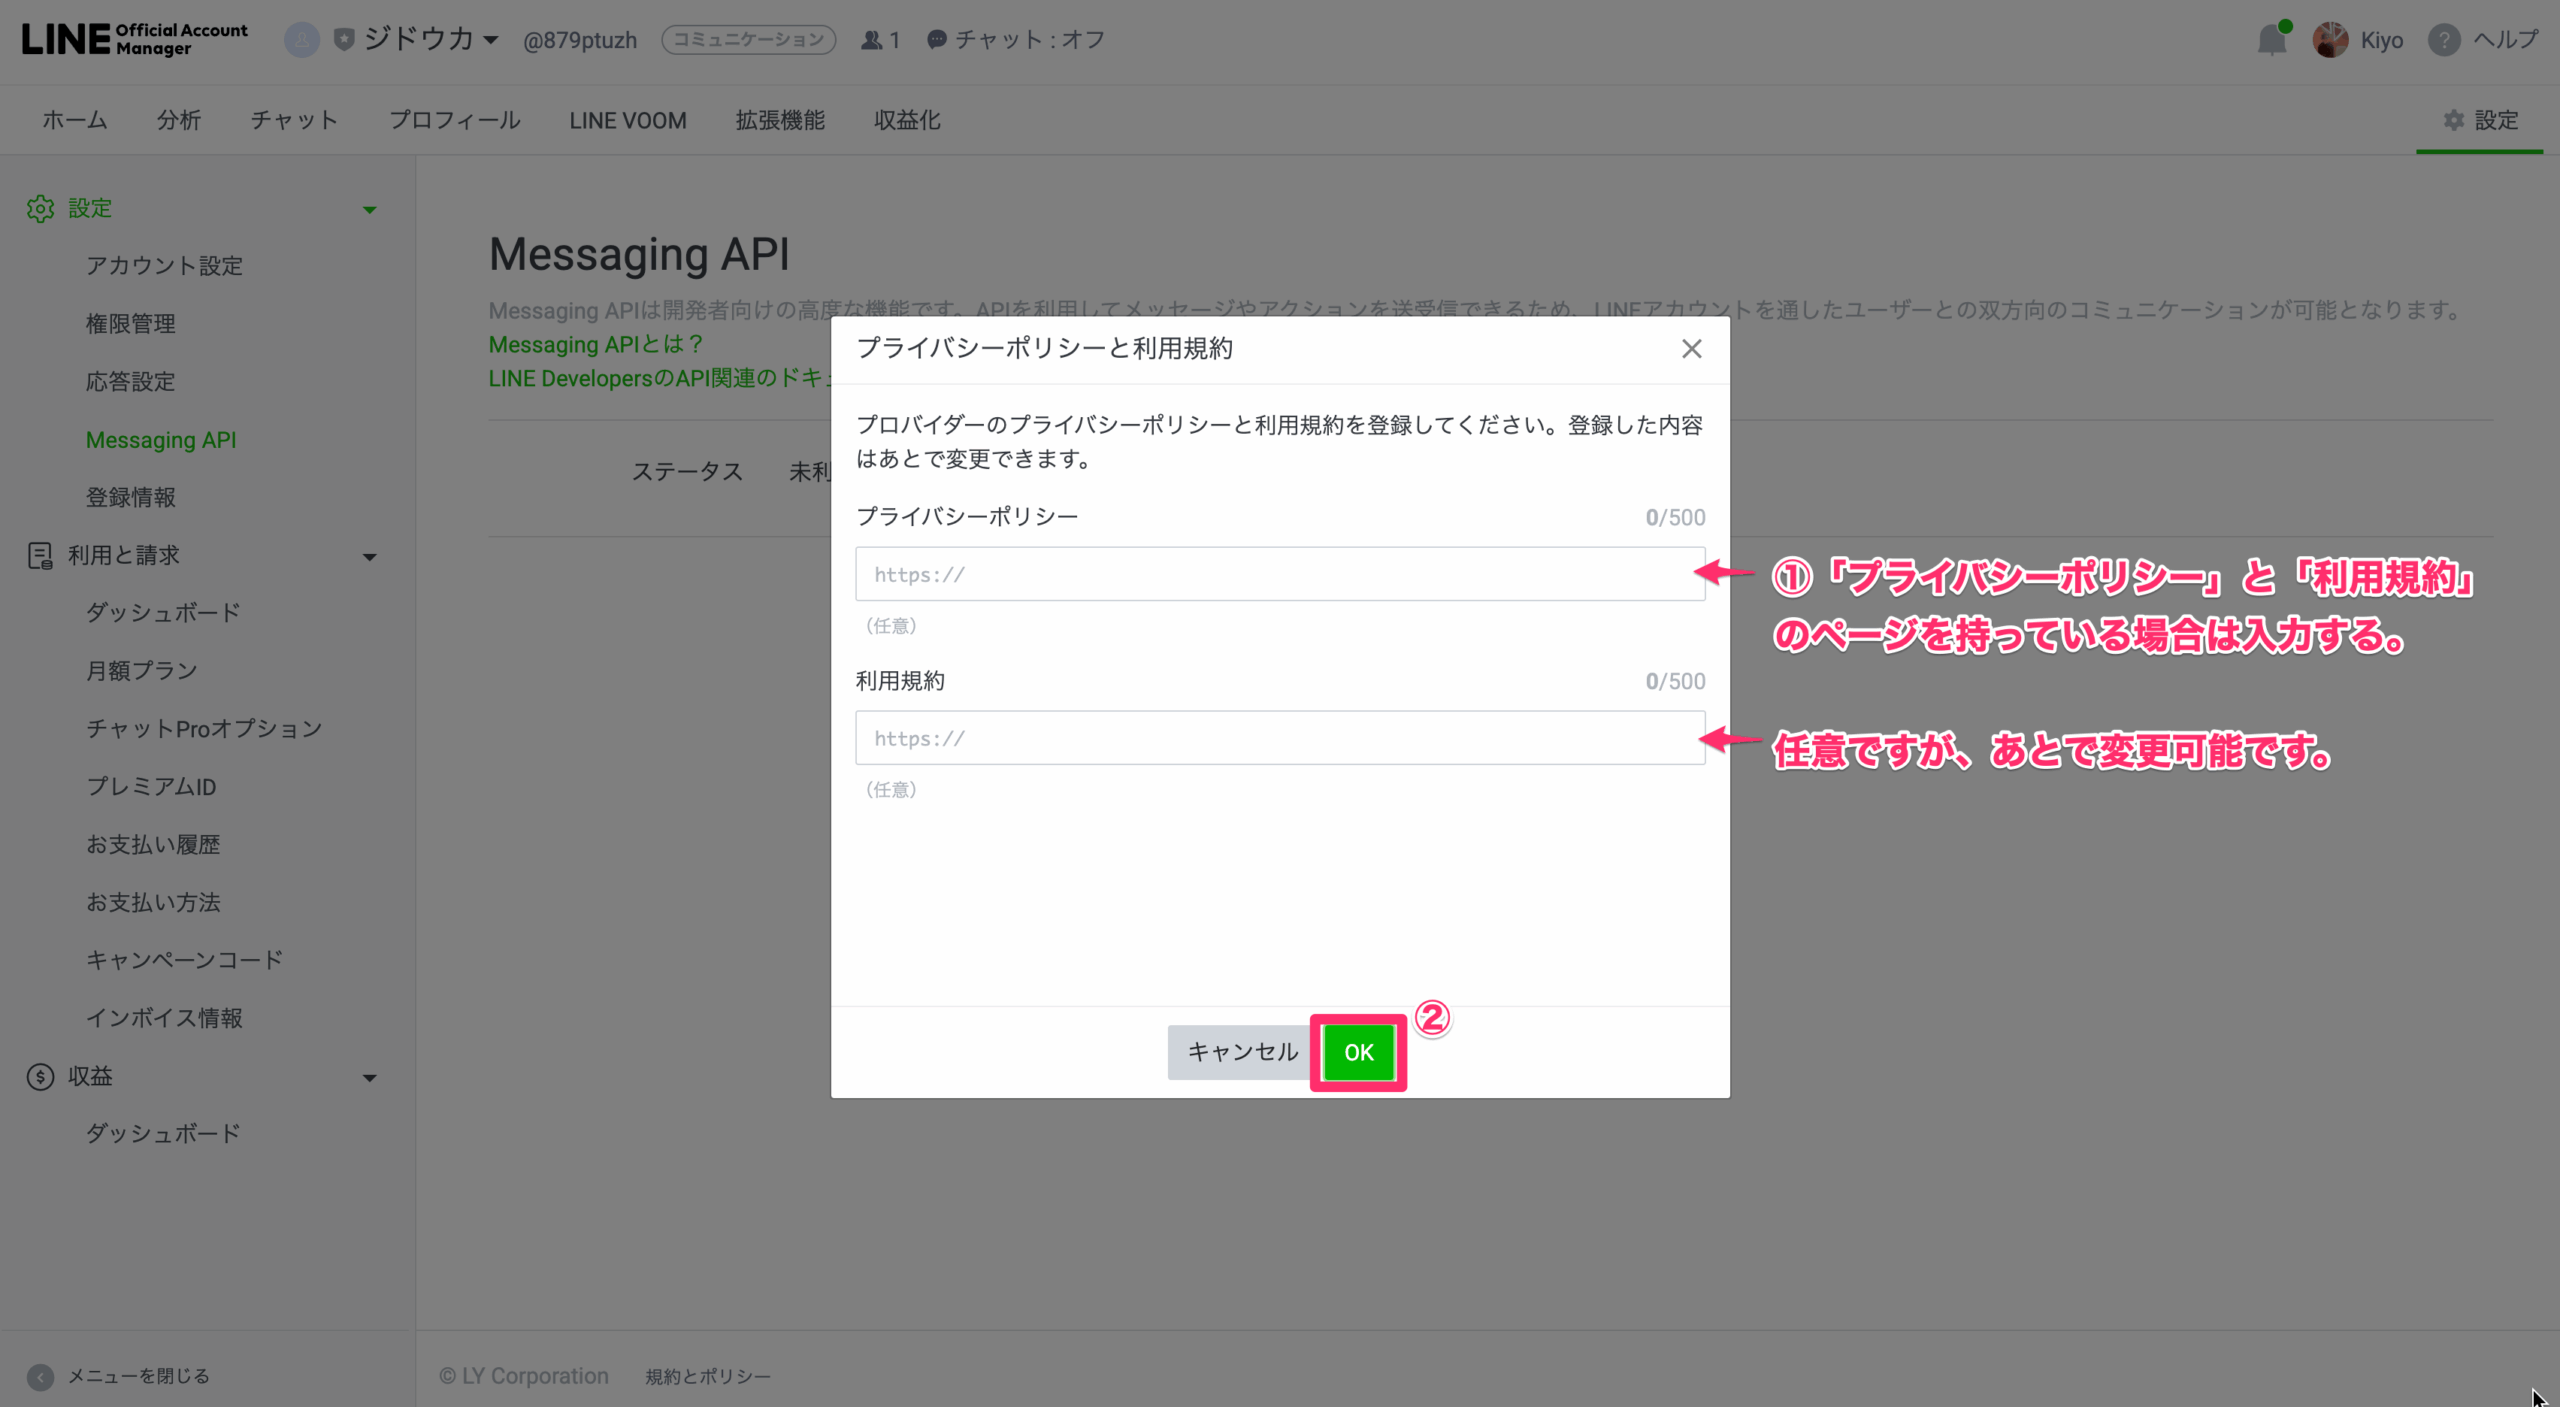Collapse the 収益 section arrow
The image size is (2560, 1407).
click(x=369, y=1078)
